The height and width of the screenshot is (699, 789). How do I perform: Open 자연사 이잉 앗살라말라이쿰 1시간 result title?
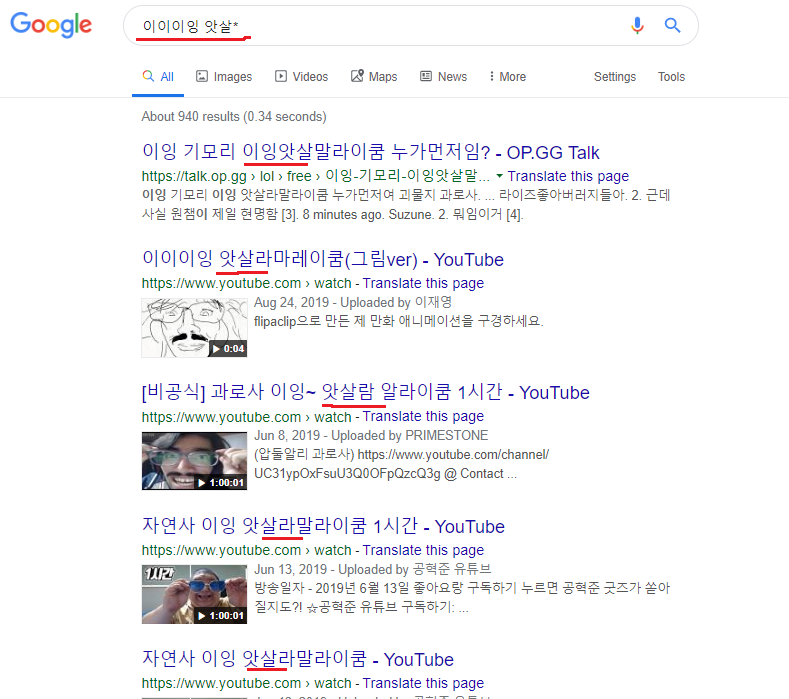[x=323, y=526]
